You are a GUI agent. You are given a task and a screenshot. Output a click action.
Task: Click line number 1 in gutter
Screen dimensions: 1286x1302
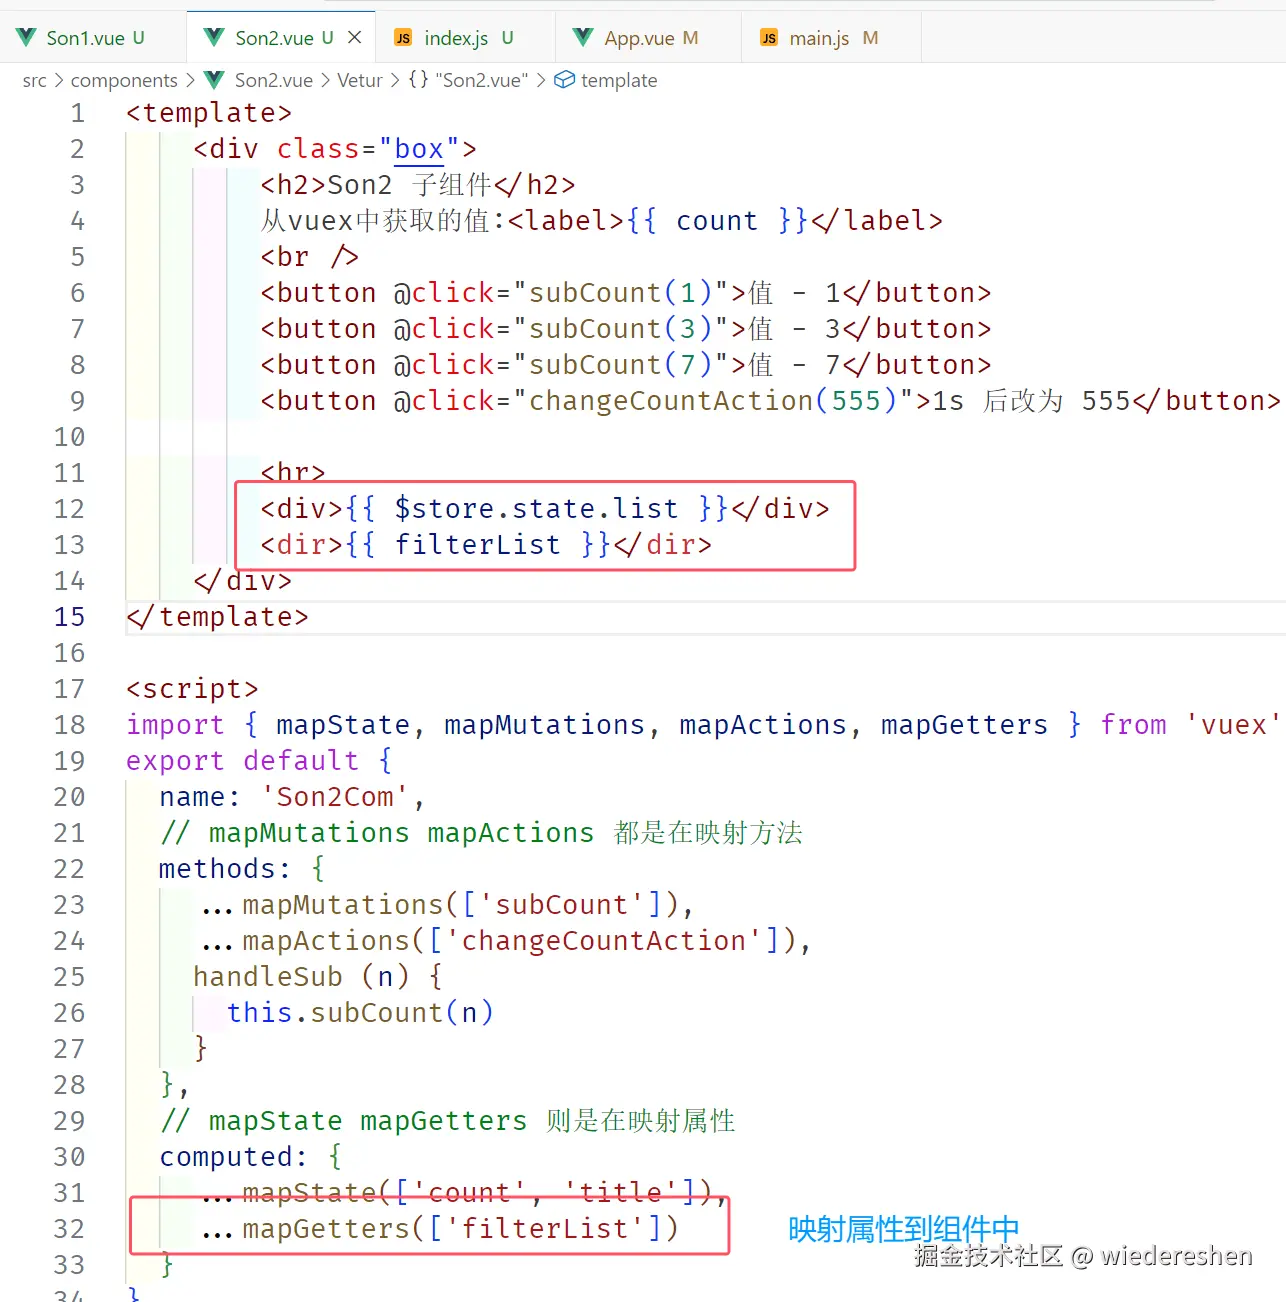77,113
